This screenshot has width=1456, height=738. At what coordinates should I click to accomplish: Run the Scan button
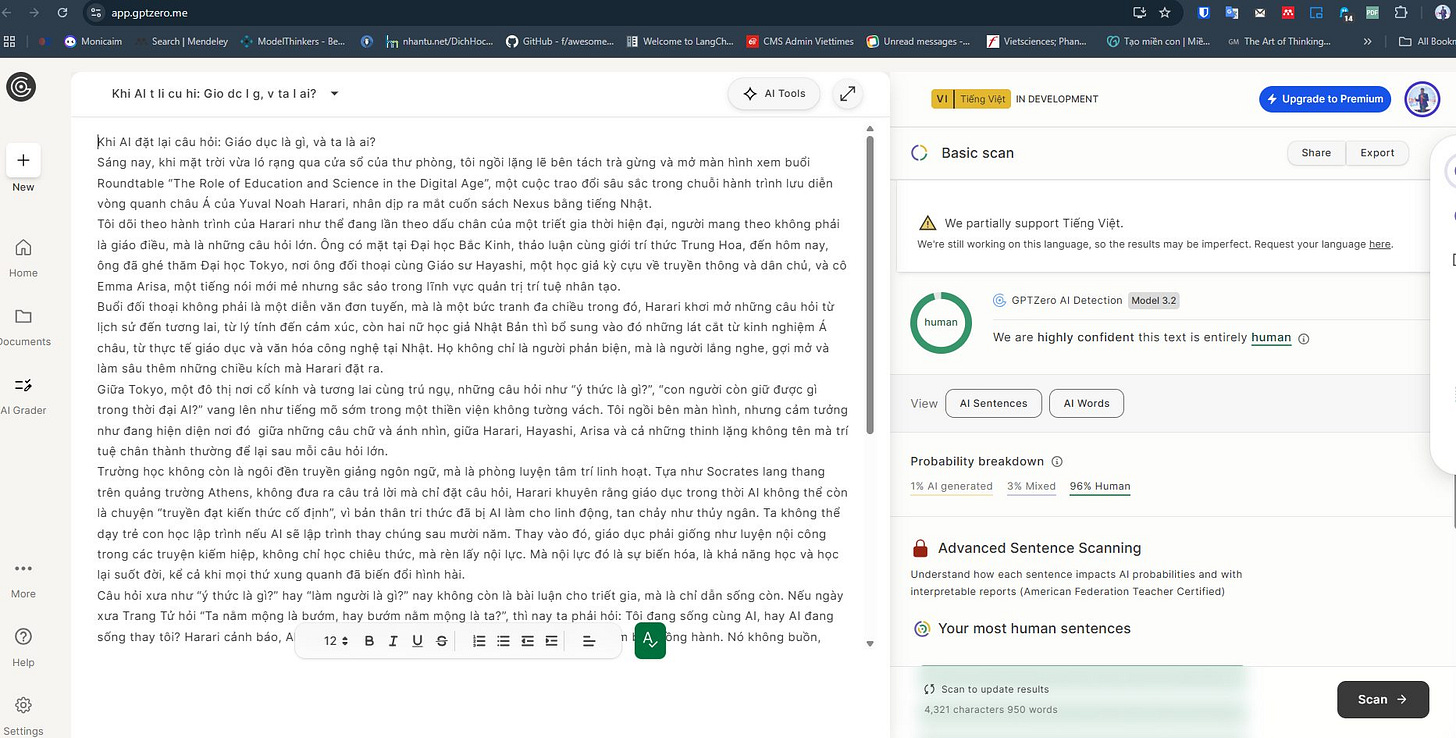coord(1383,699)
